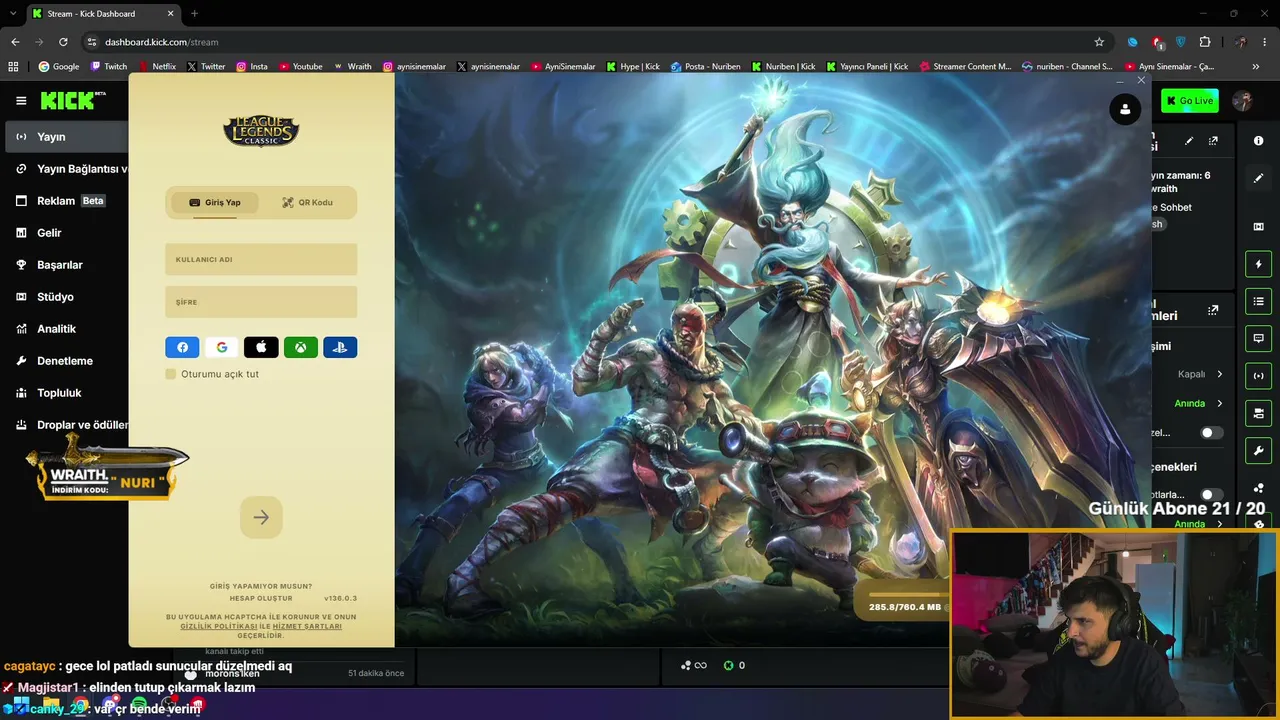Viewport: 1280px width, 720px height.
Task: Open Denetleme in the sidebar
Action: pos(66,361)
